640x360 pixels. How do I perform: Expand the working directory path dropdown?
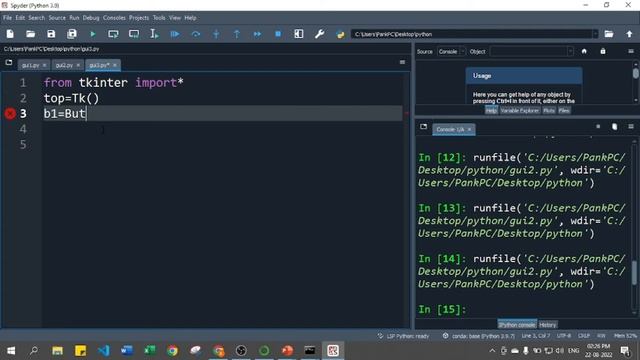tap(595, 34)
